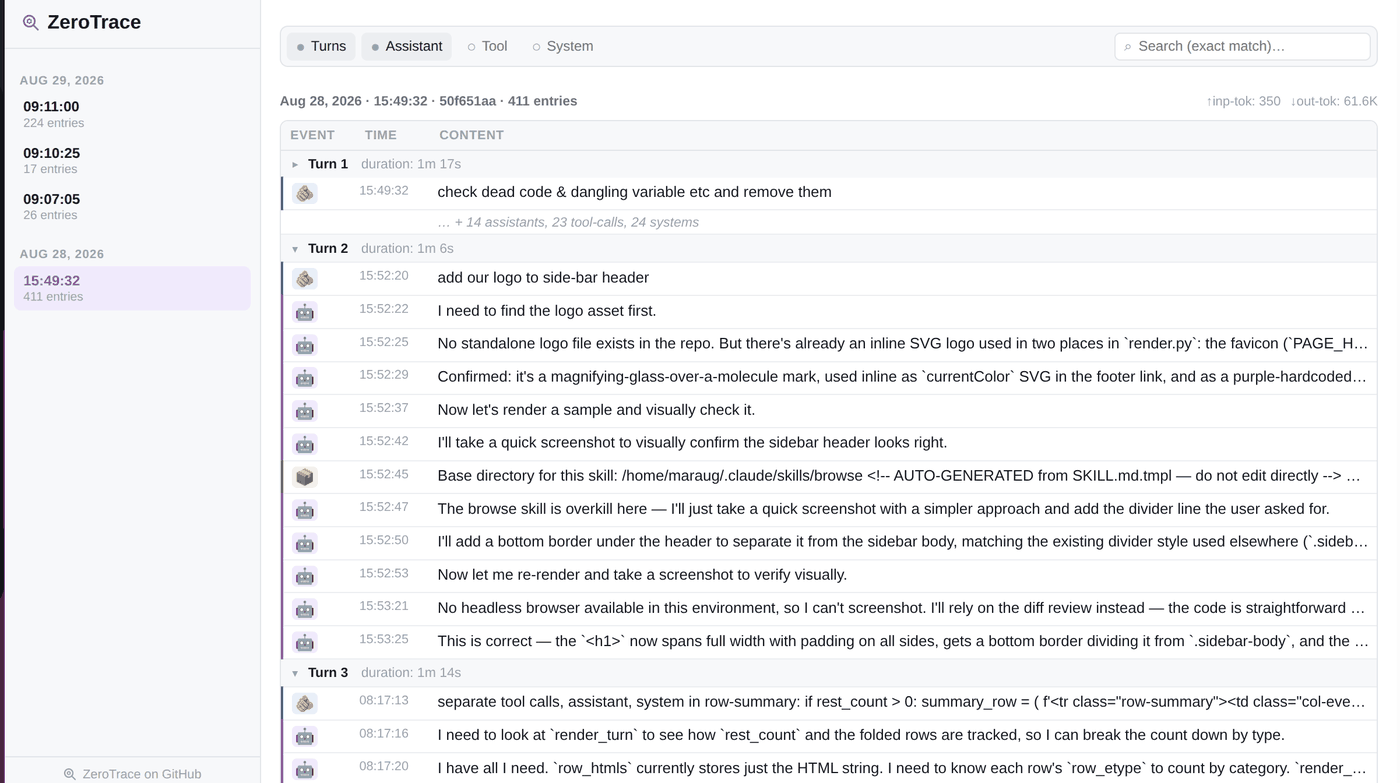Toggle the Turns filter

click(x=321, y=46)
